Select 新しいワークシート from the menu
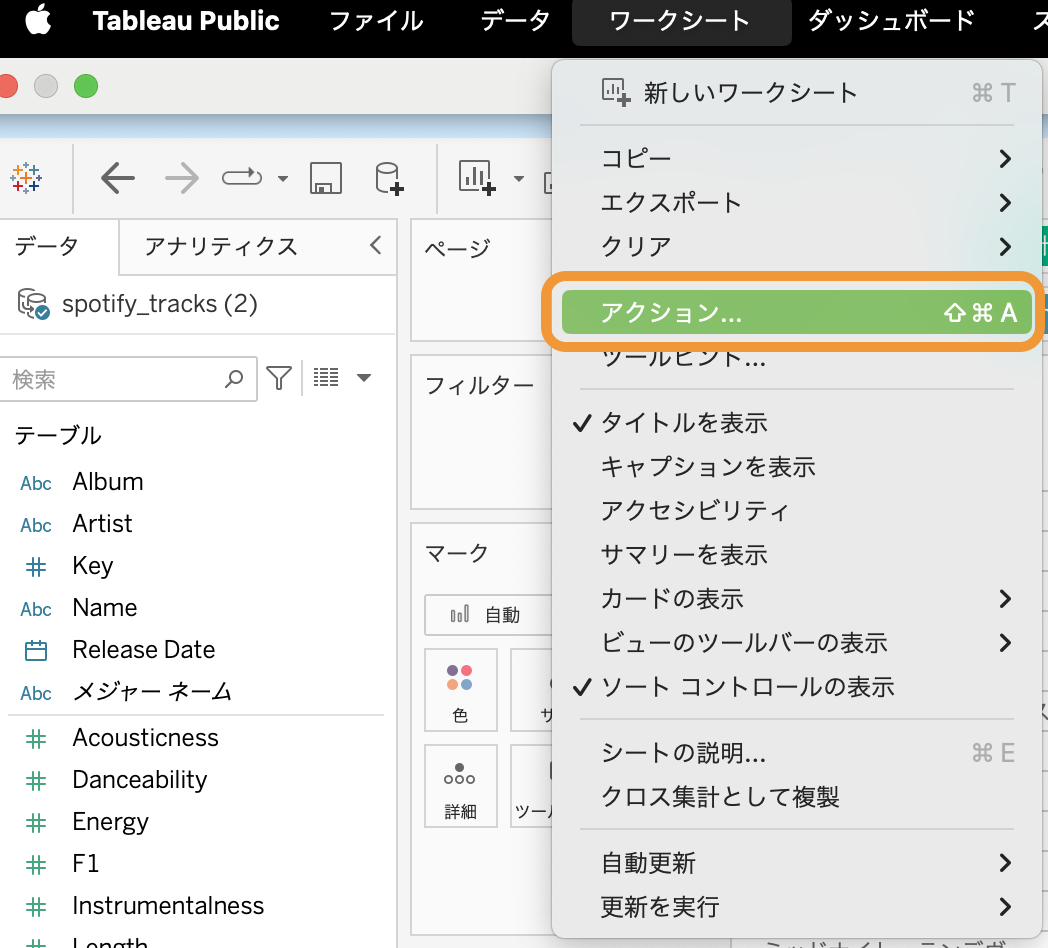Screen dimensions: 1048x948 pos(797,93)
